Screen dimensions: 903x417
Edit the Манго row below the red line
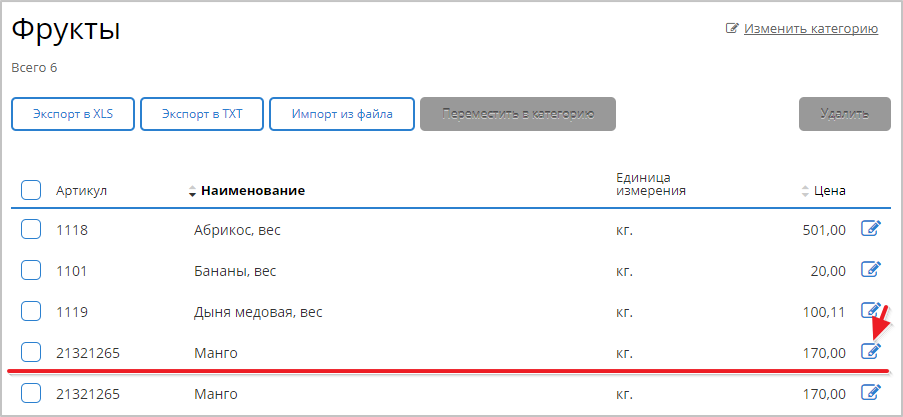point(871,392)
